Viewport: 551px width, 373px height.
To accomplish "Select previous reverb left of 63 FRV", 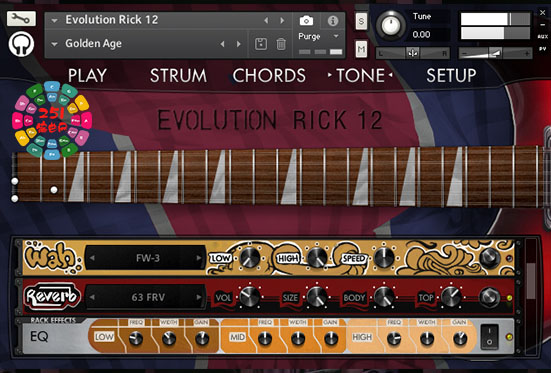I will pyautogui.click(x=92, y=297).
